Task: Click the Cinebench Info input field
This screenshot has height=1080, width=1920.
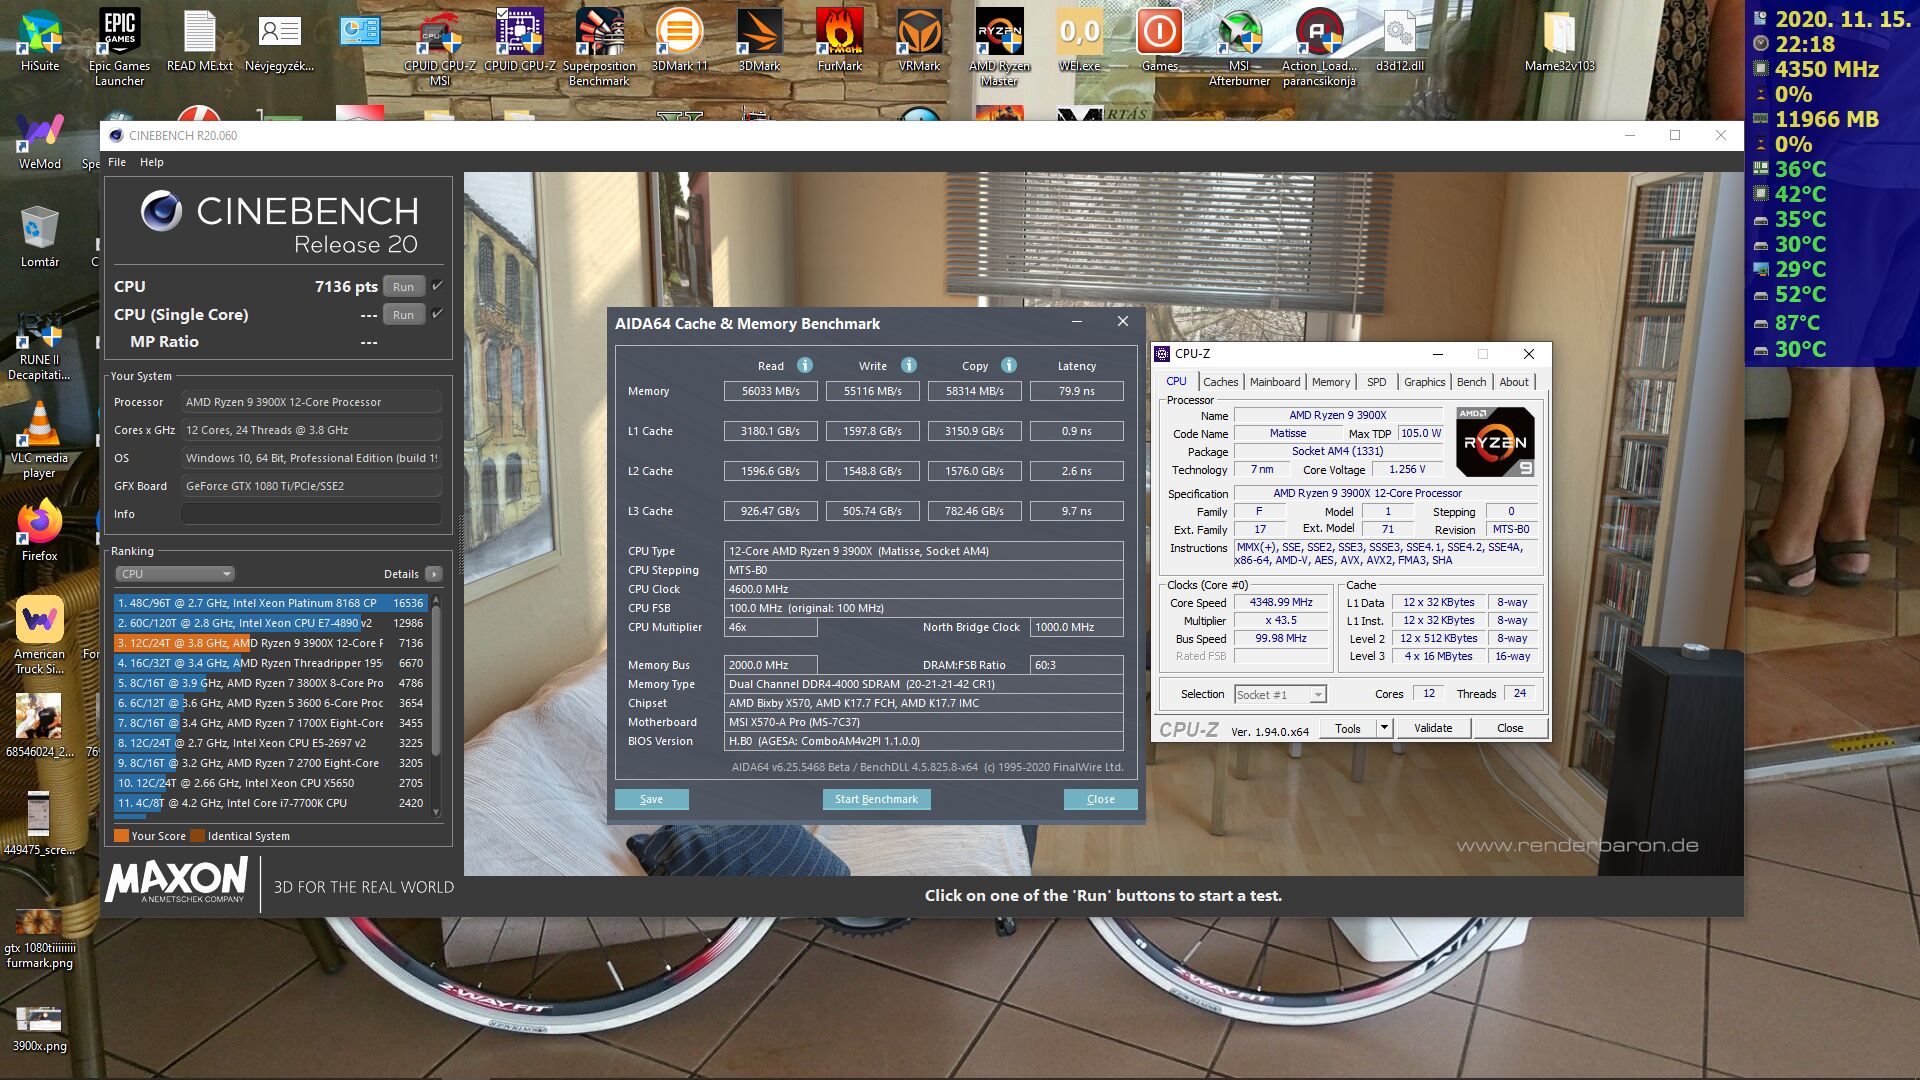Action: pyautogui.click(x=311, y=514)
